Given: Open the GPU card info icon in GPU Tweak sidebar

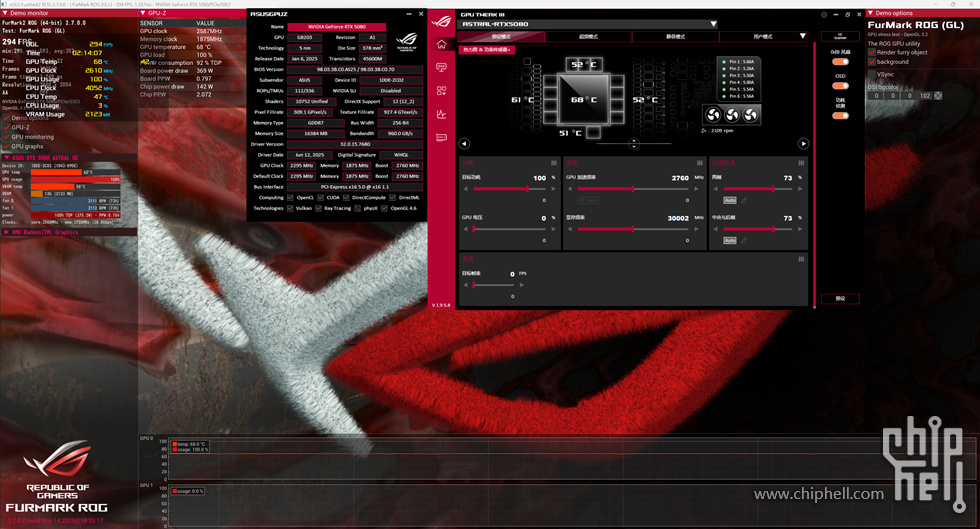Looking at the screenshot, I should pos(441,137).
